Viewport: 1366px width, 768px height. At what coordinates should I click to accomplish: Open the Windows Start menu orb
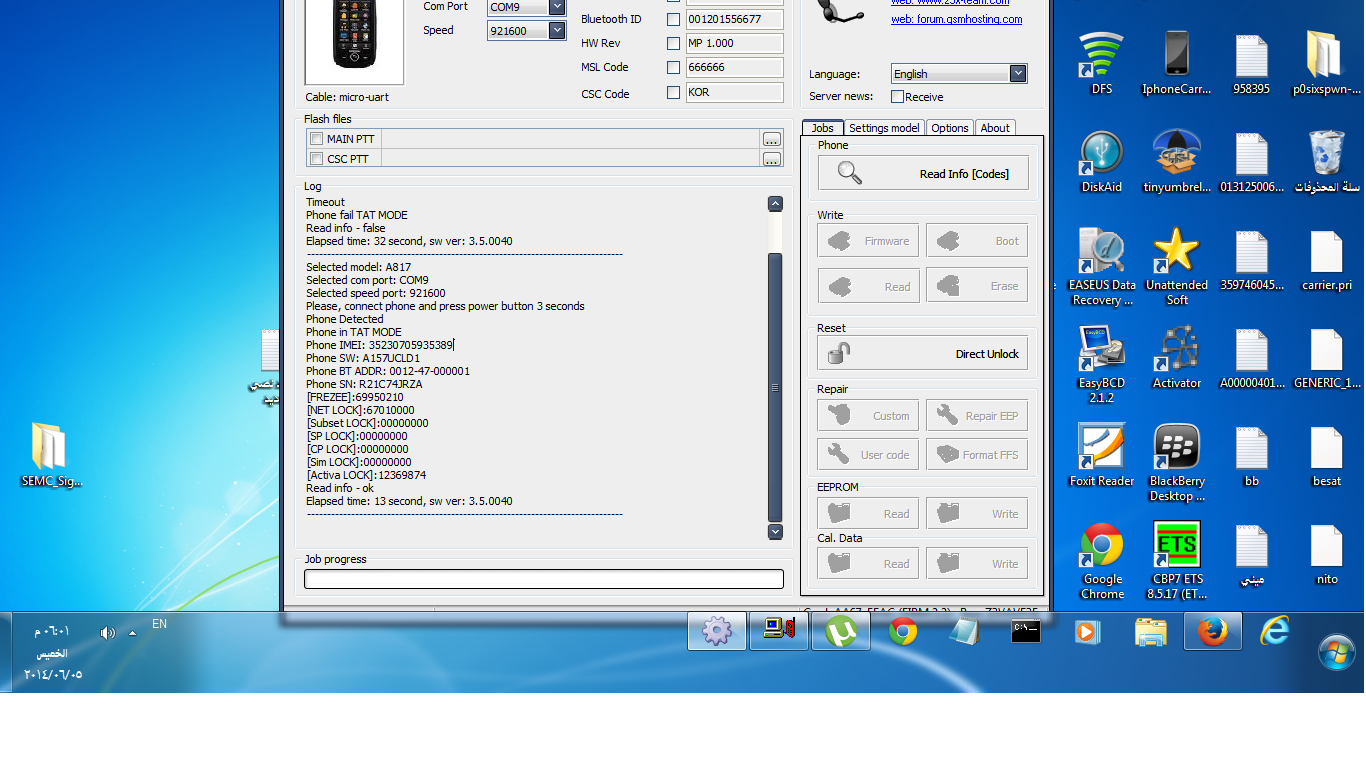point(1336,652)
